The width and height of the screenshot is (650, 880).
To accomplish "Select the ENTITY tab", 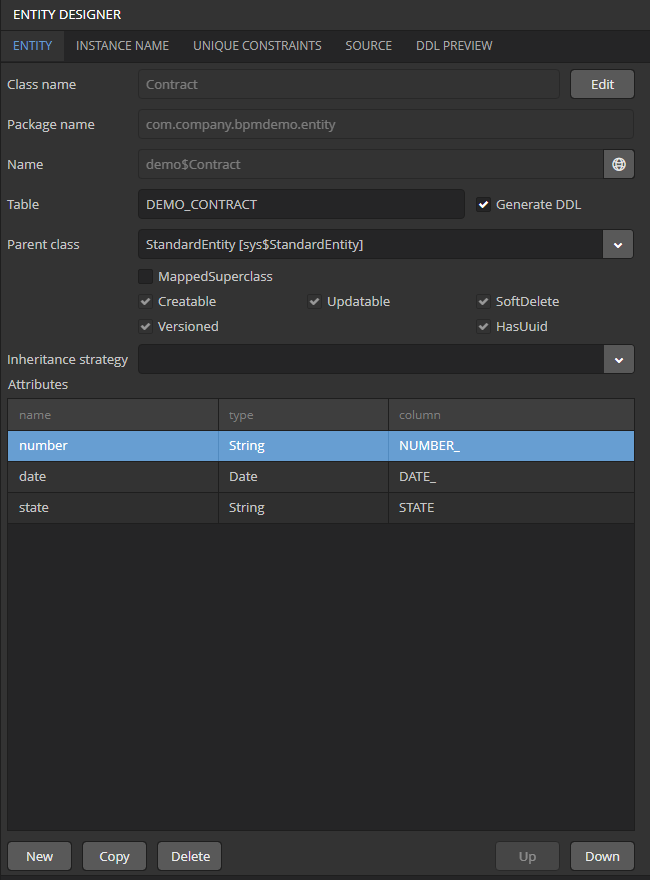I will [32, 45].
